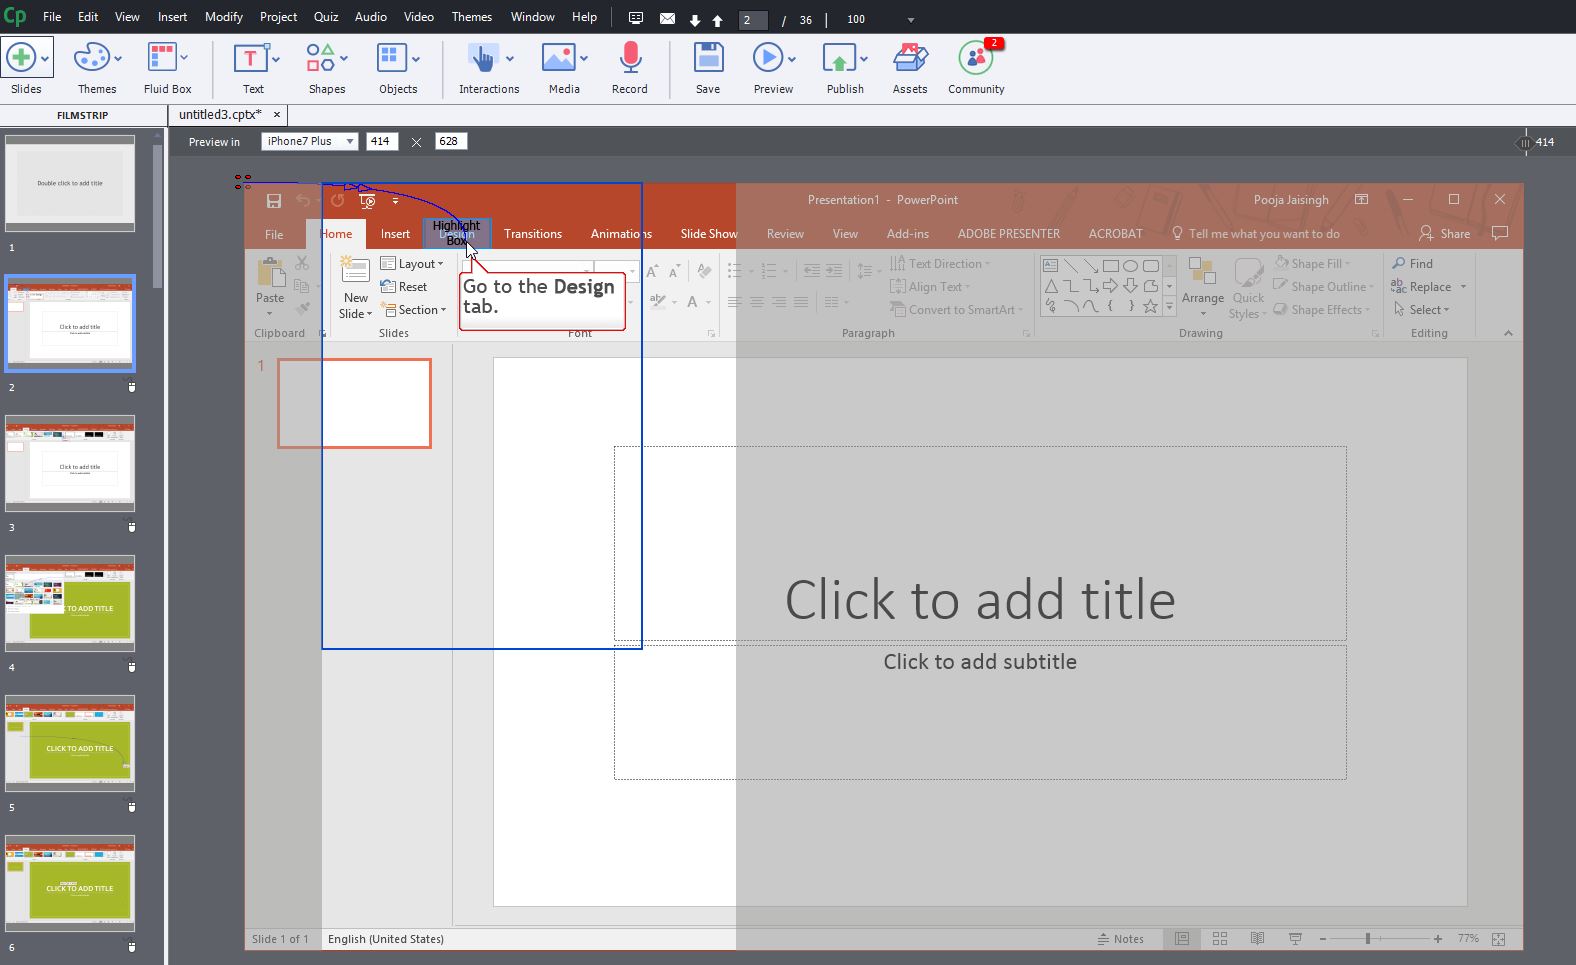
Task: Expand the Preview dropdown arrow
Action: [x=791, y=59]
